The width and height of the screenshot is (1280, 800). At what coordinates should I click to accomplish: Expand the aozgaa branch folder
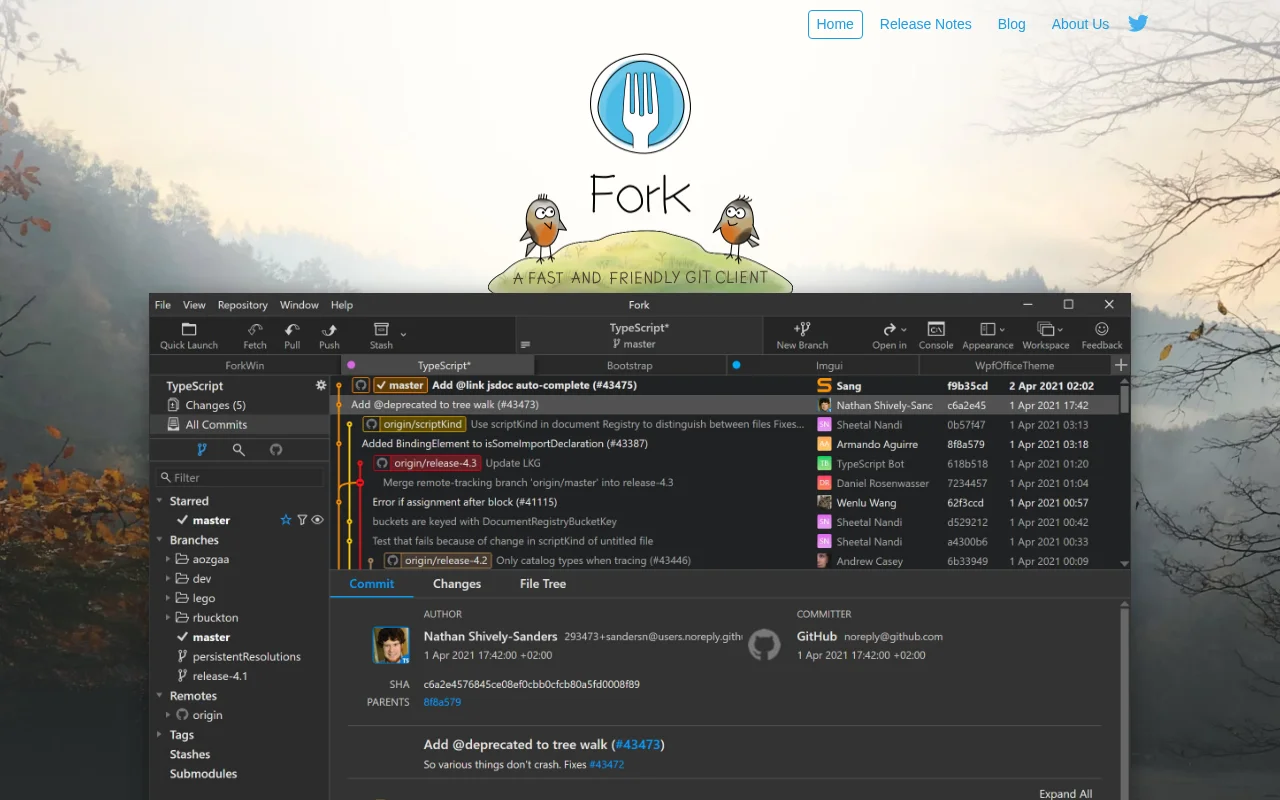168,559
